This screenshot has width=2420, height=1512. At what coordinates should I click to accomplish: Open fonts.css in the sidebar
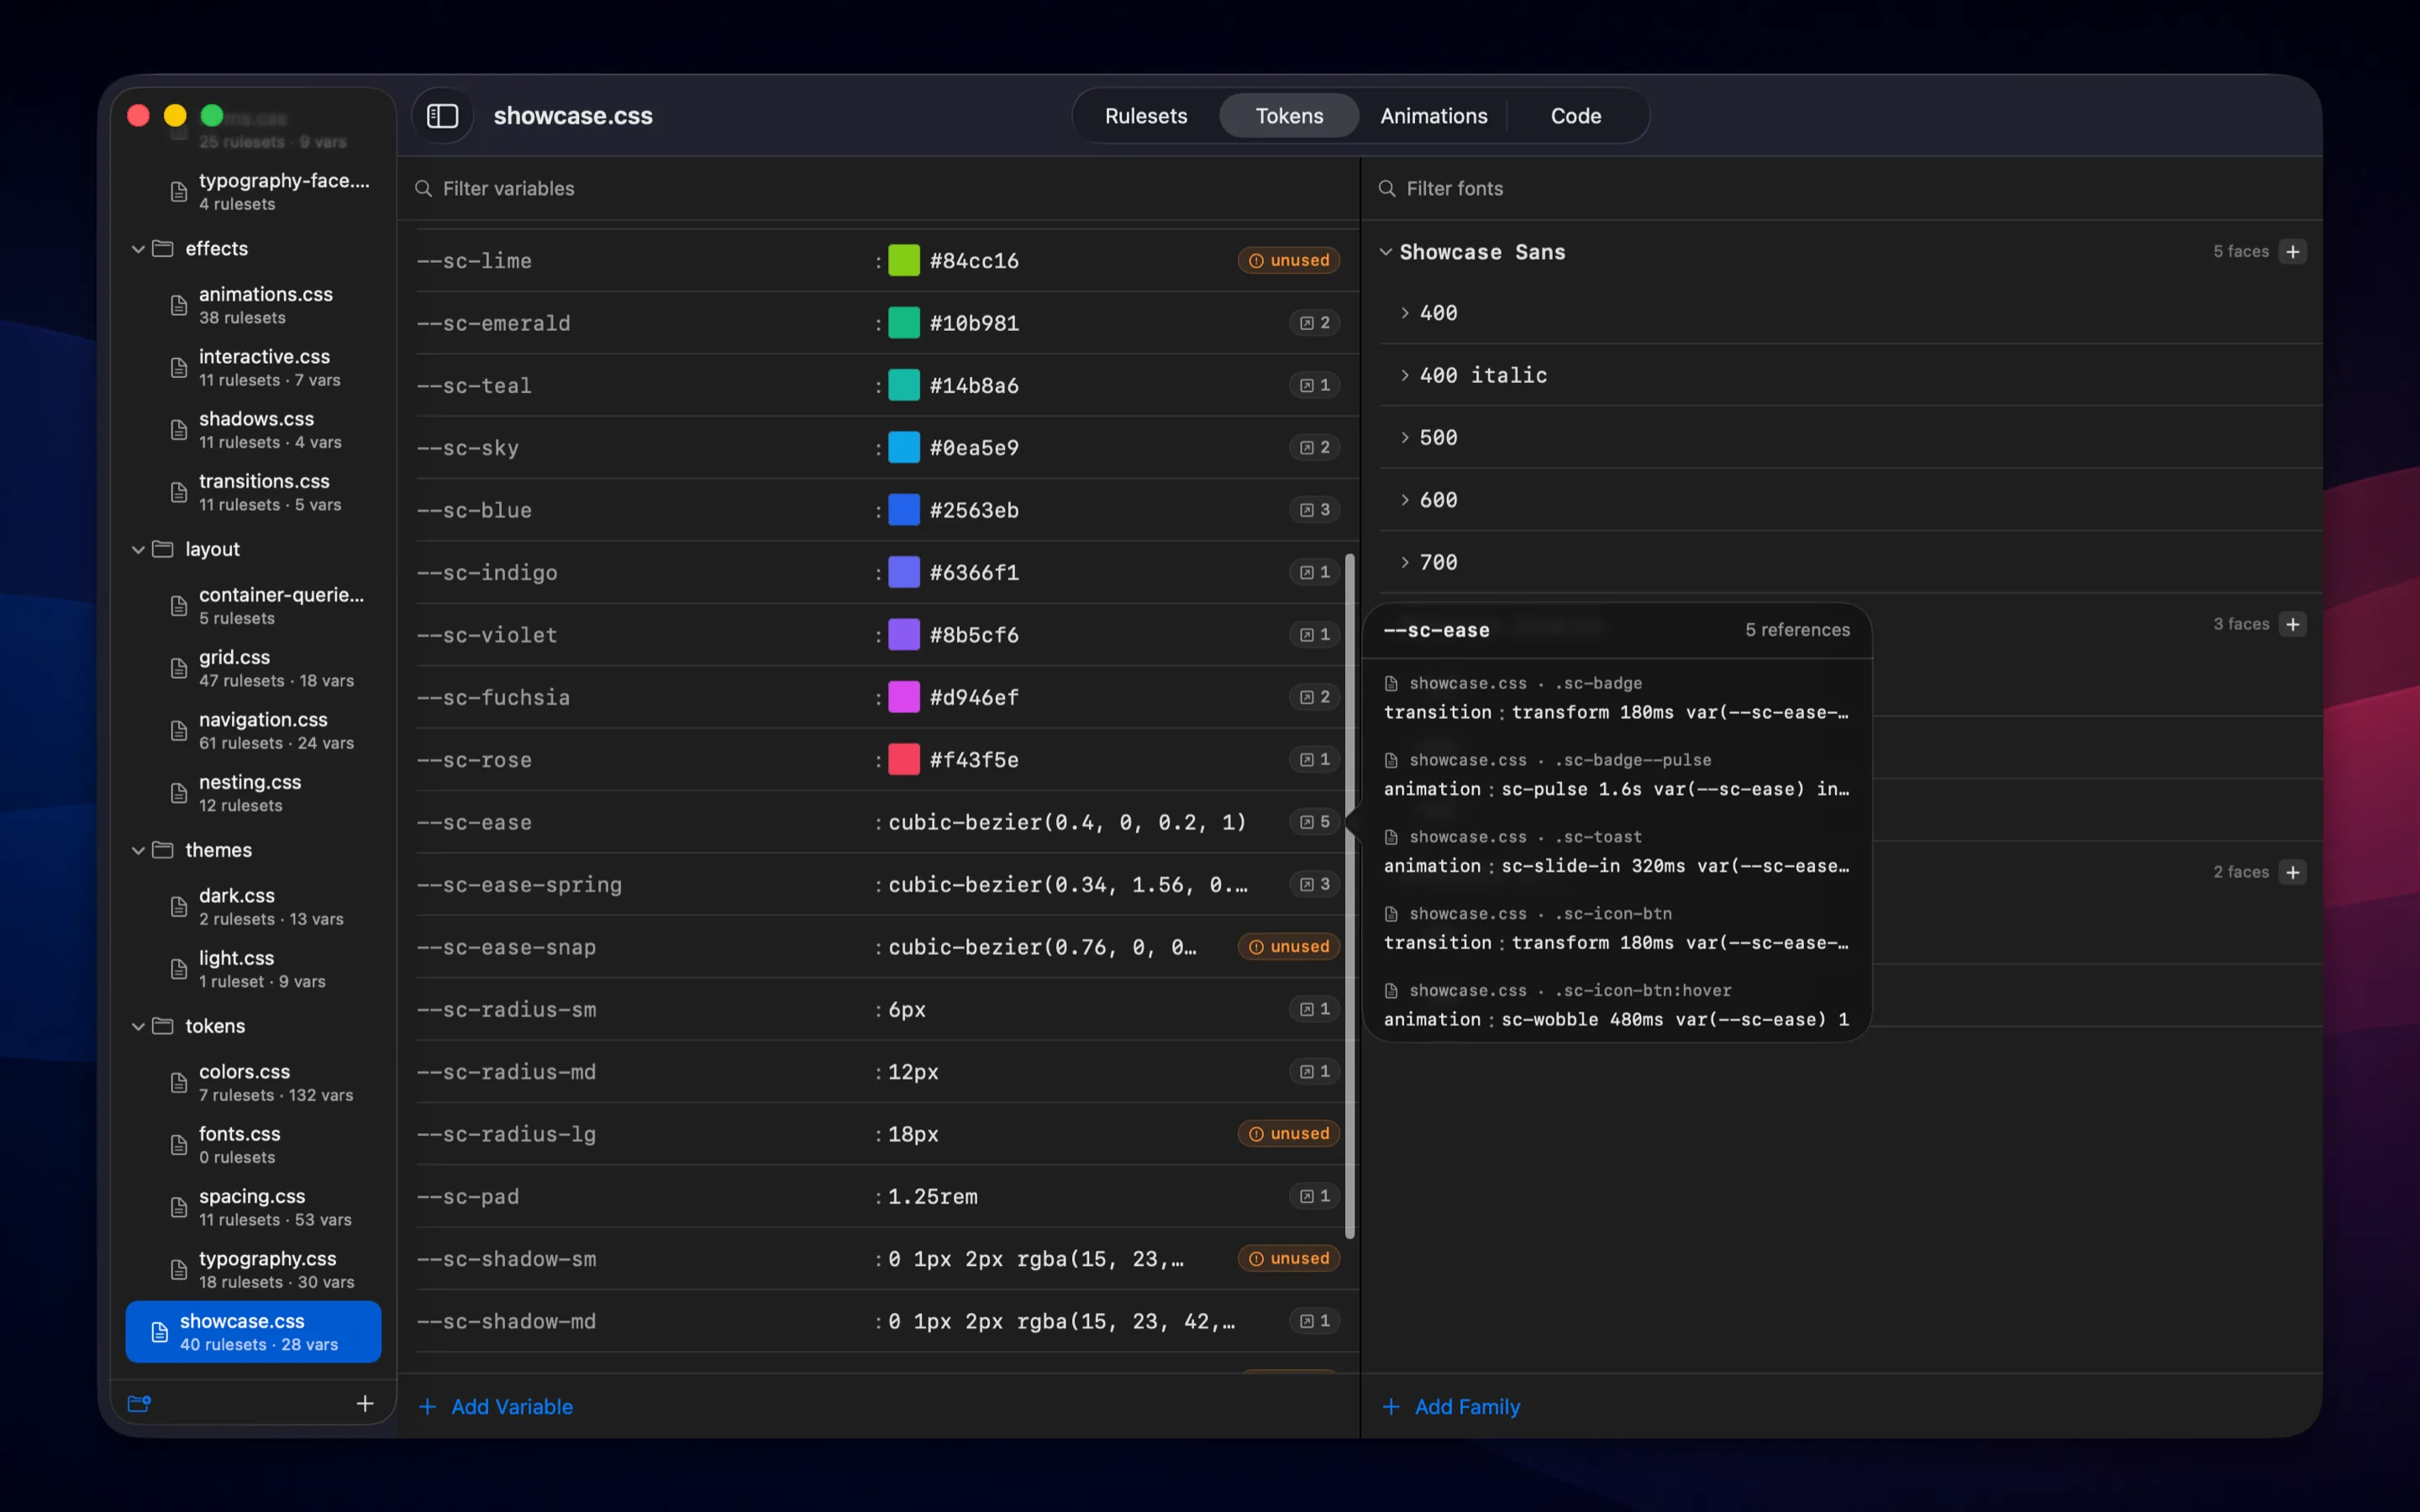254,1145
